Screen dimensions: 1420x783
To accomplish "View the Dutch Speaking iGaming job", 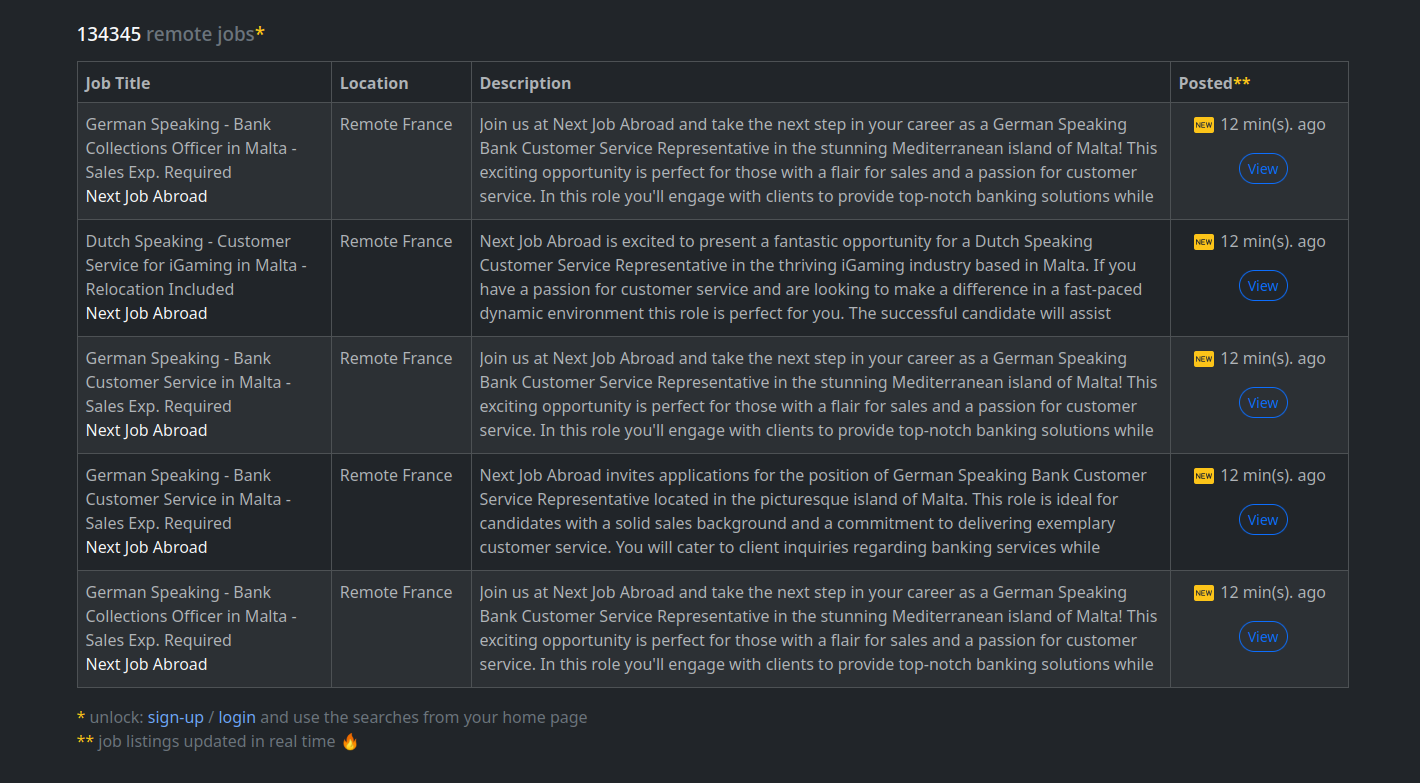I will point(1263,286).
